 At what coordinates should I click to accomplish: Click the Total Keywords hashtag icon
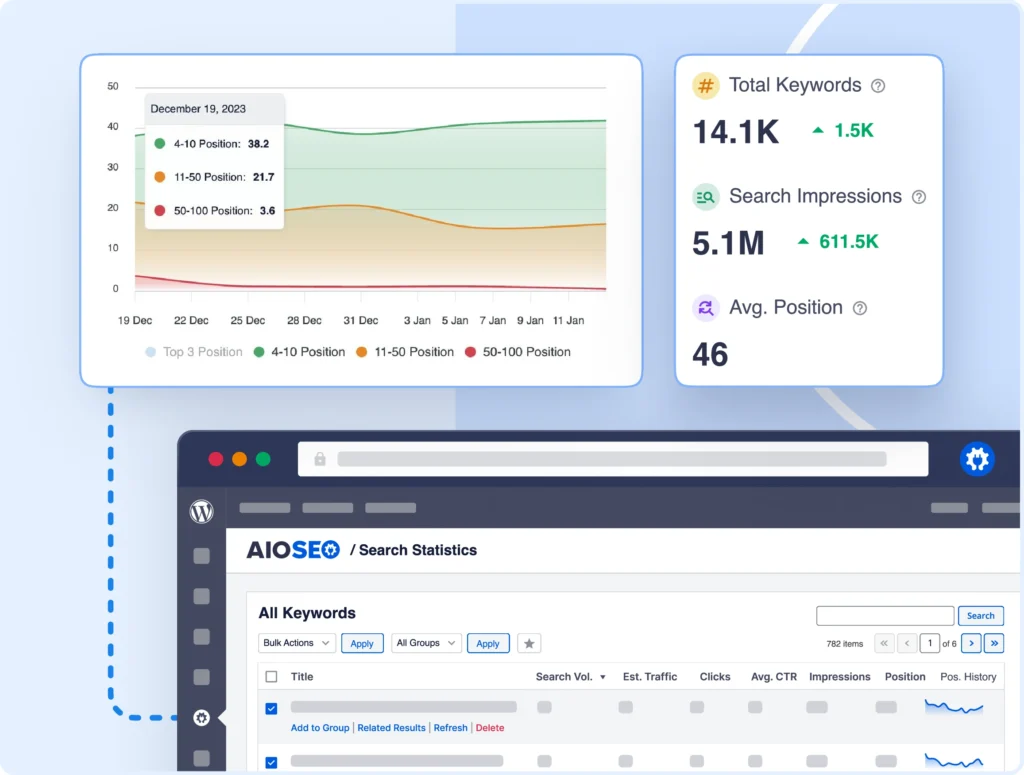(x=704, y=86)
